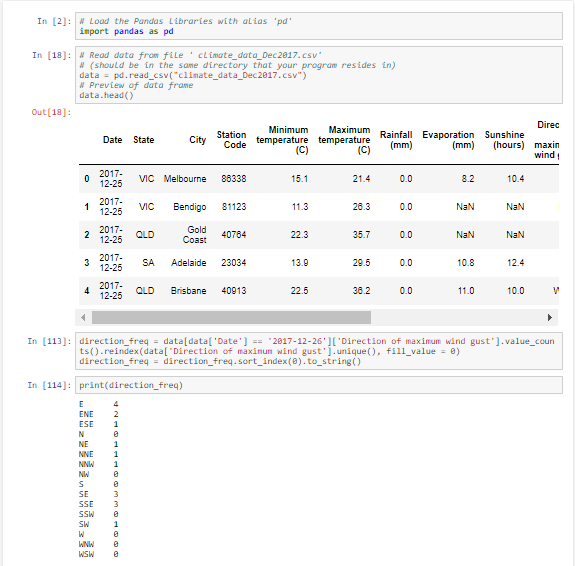Click the Bendigo evaporation NaN cell
The width and height of the screenshot is (575, 566).
coord(465,207)
